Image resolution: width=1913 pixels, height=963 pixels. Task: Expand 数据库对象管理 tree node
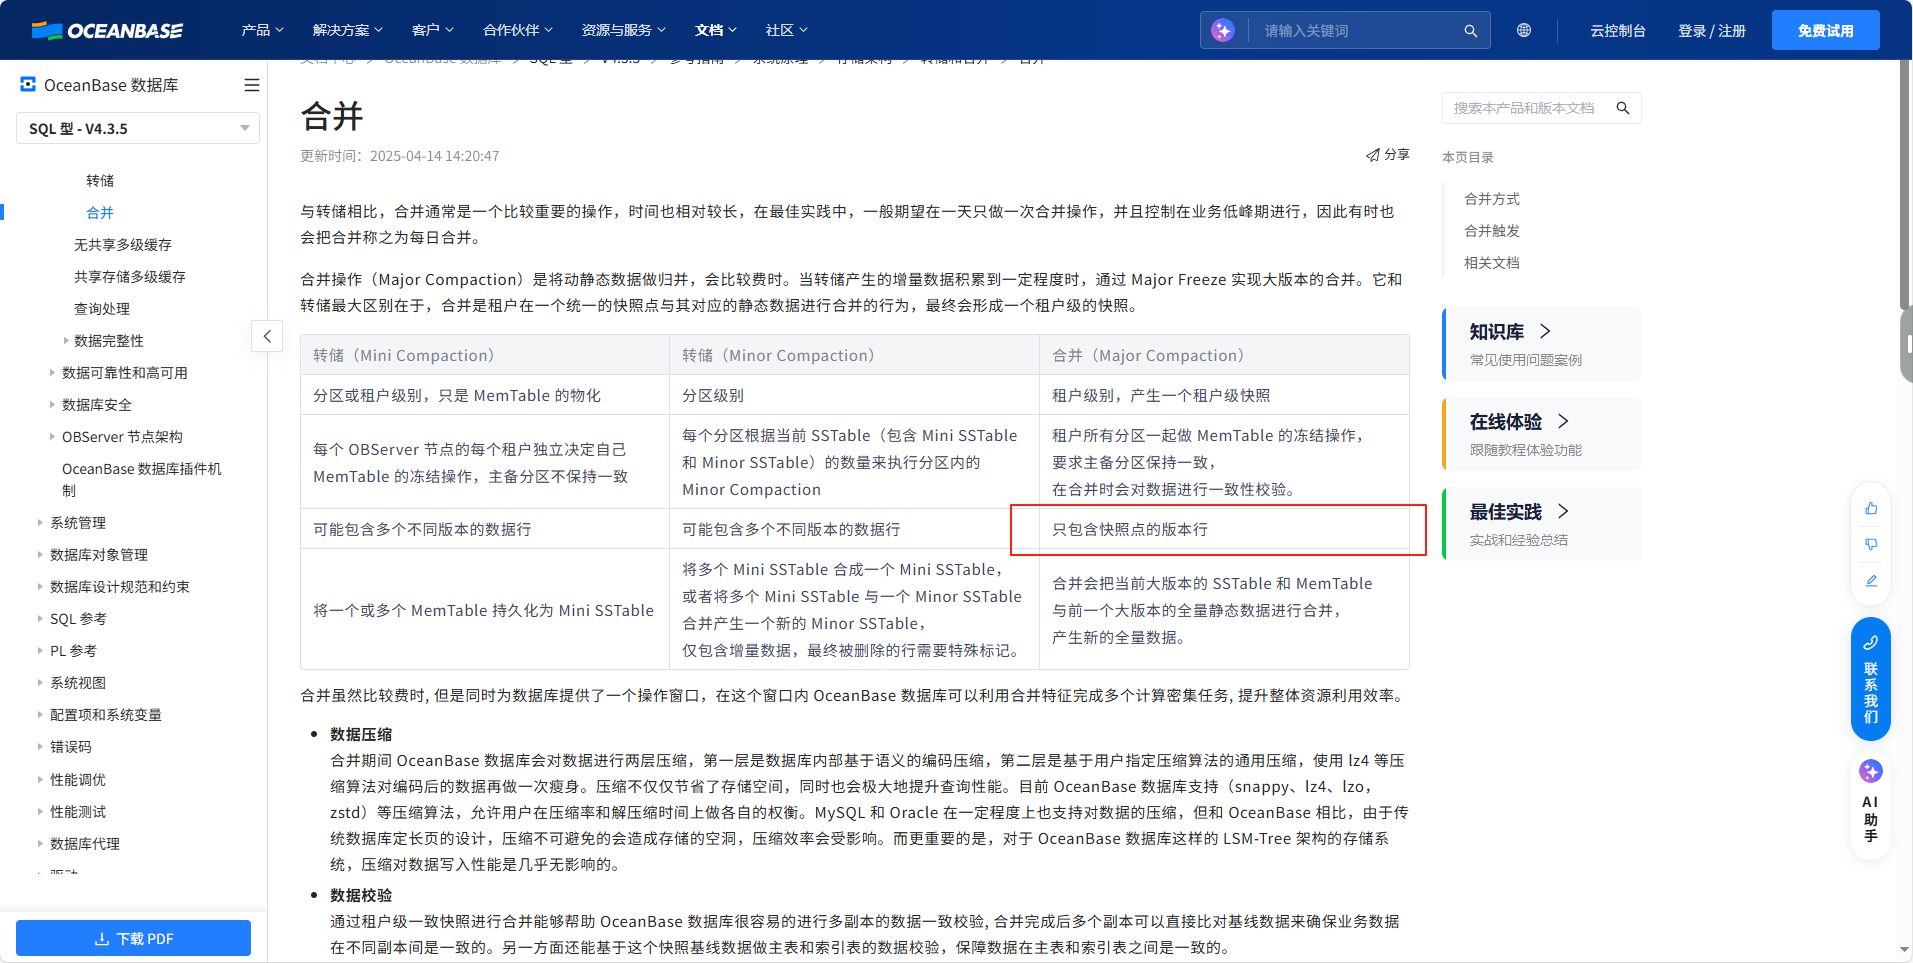pos(40,555)
